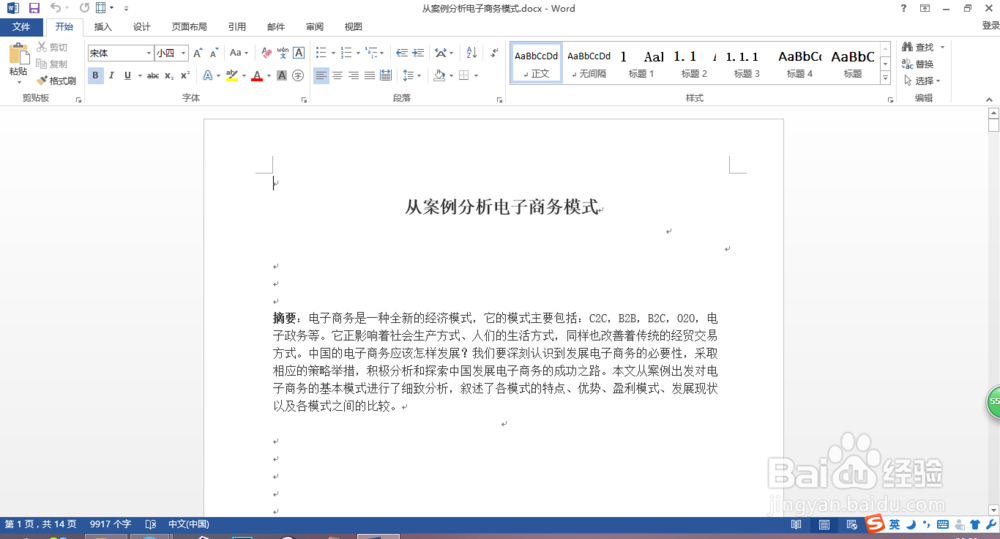Apply numbered list icon
This screenshot has width=1000, height=539.
[346, 53]
